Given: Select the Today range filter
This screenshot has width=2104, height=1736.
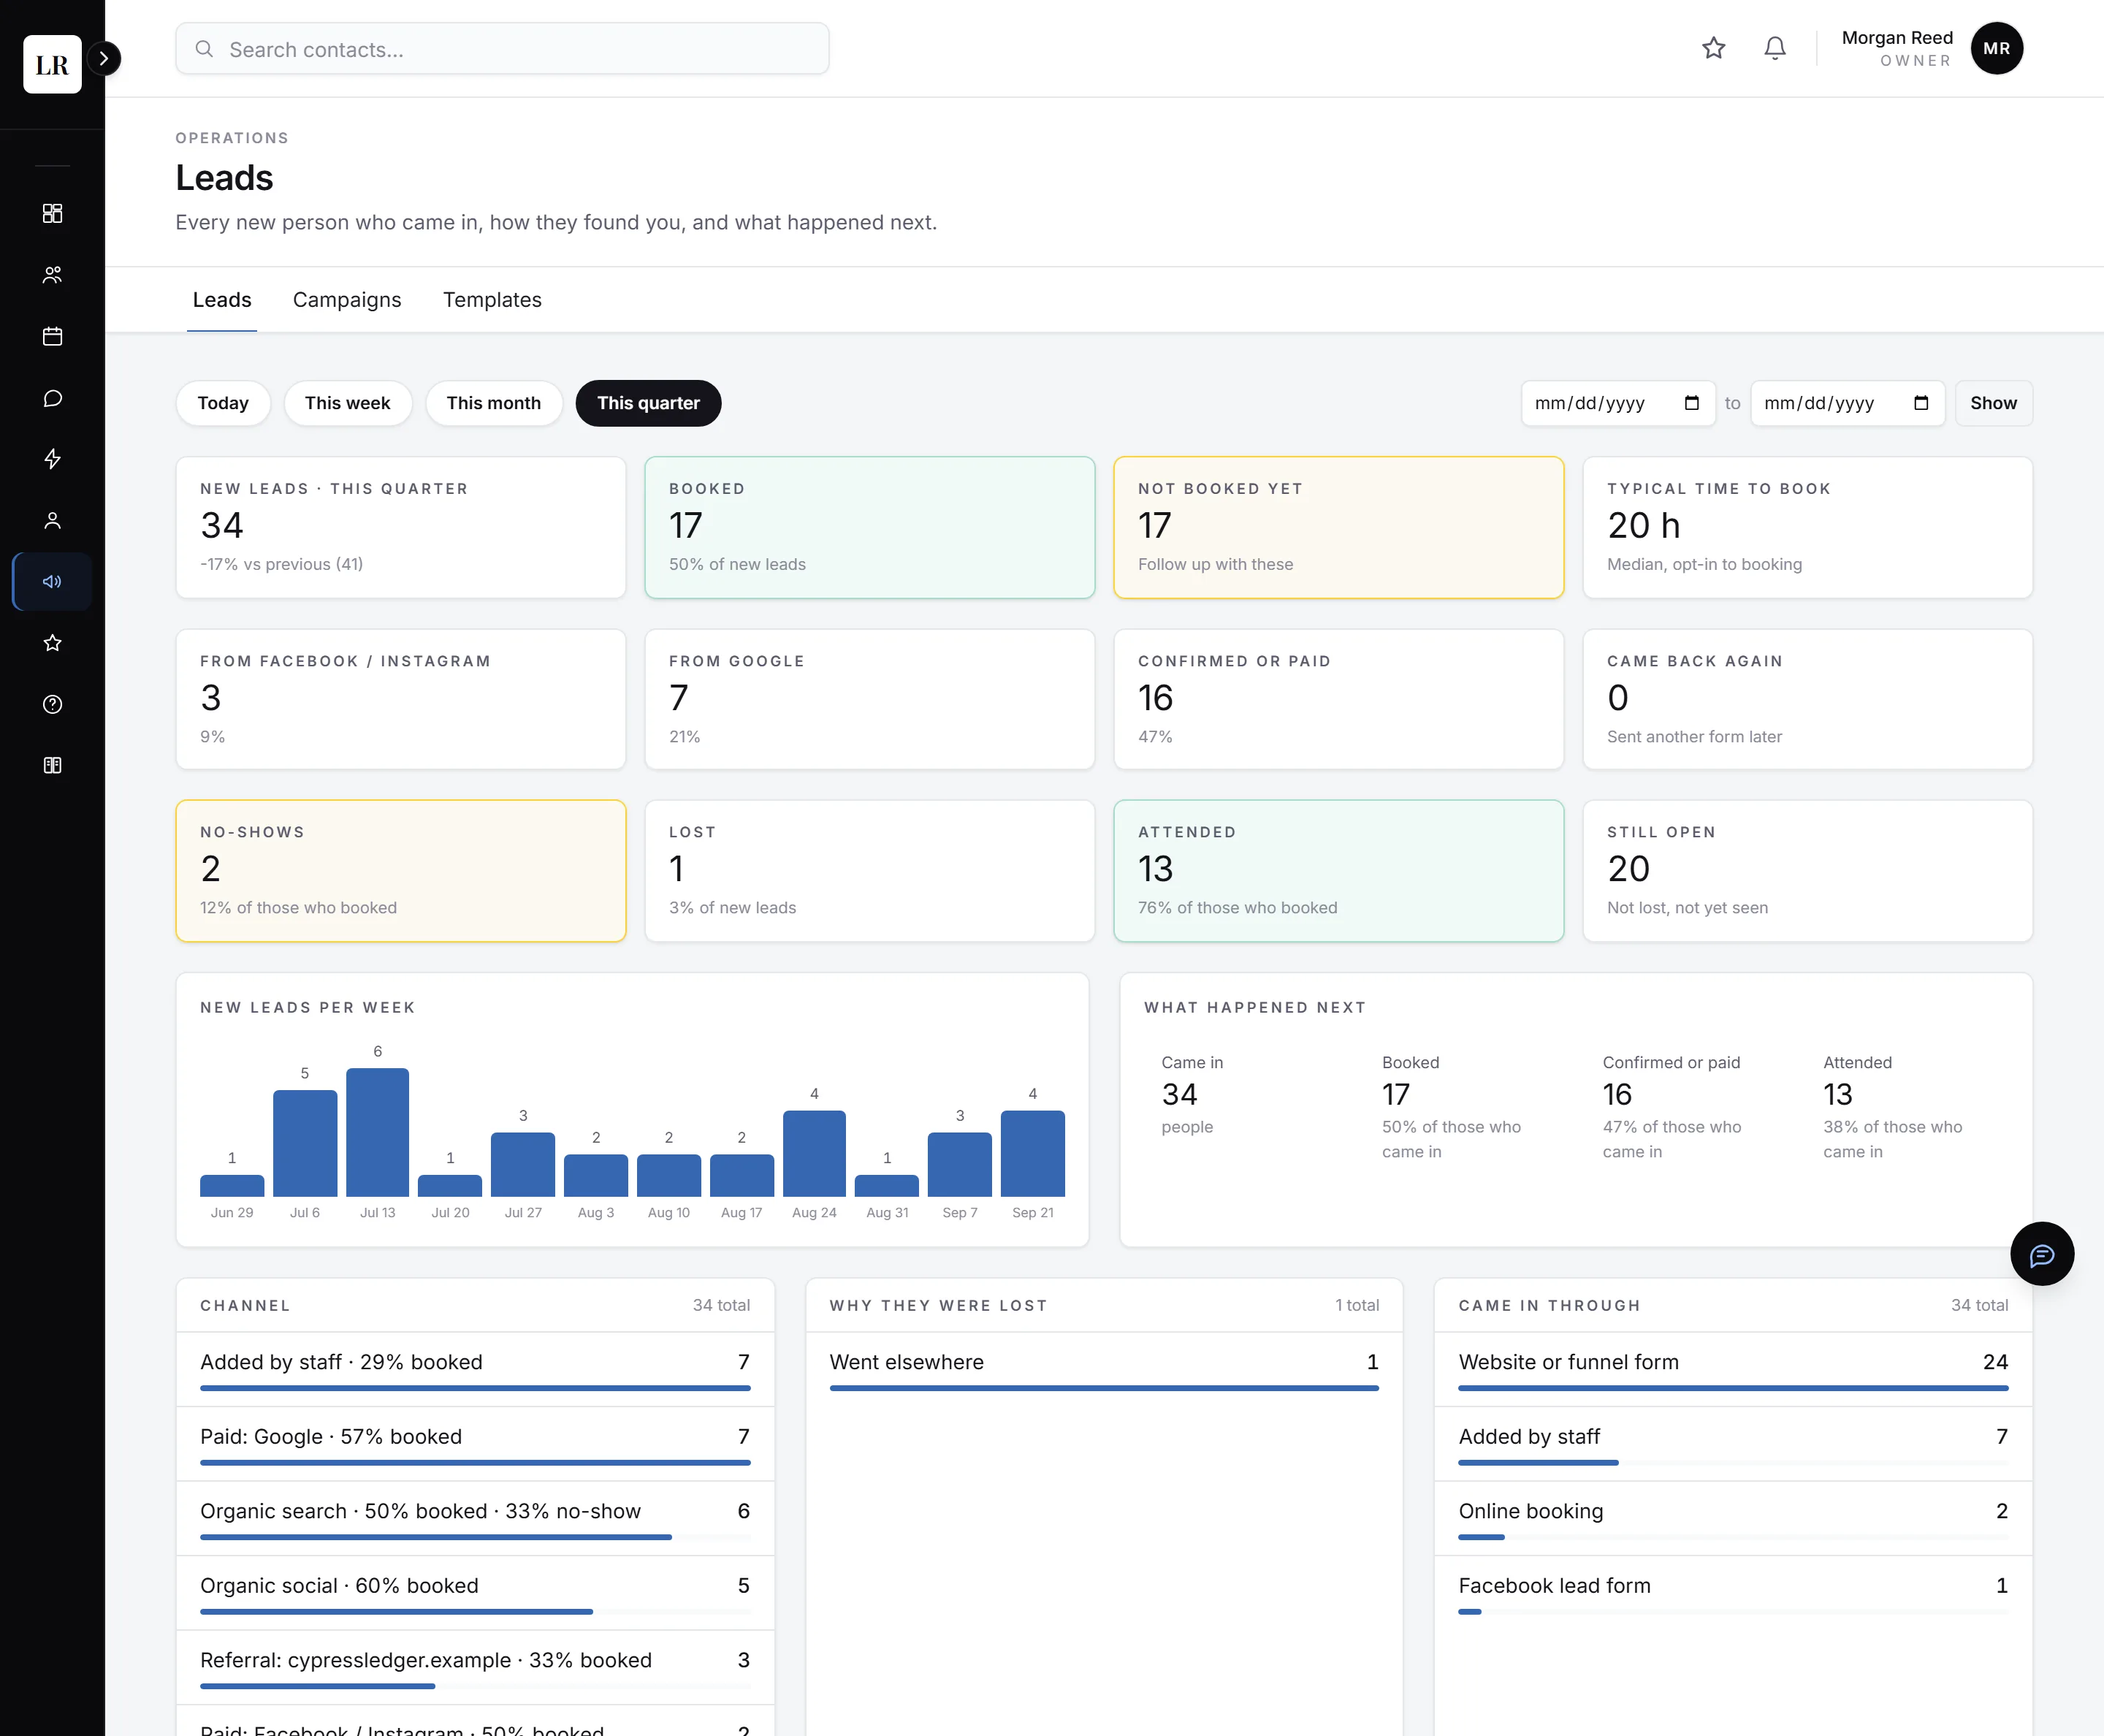Looking at the screenshot, I should coord(223,403).
